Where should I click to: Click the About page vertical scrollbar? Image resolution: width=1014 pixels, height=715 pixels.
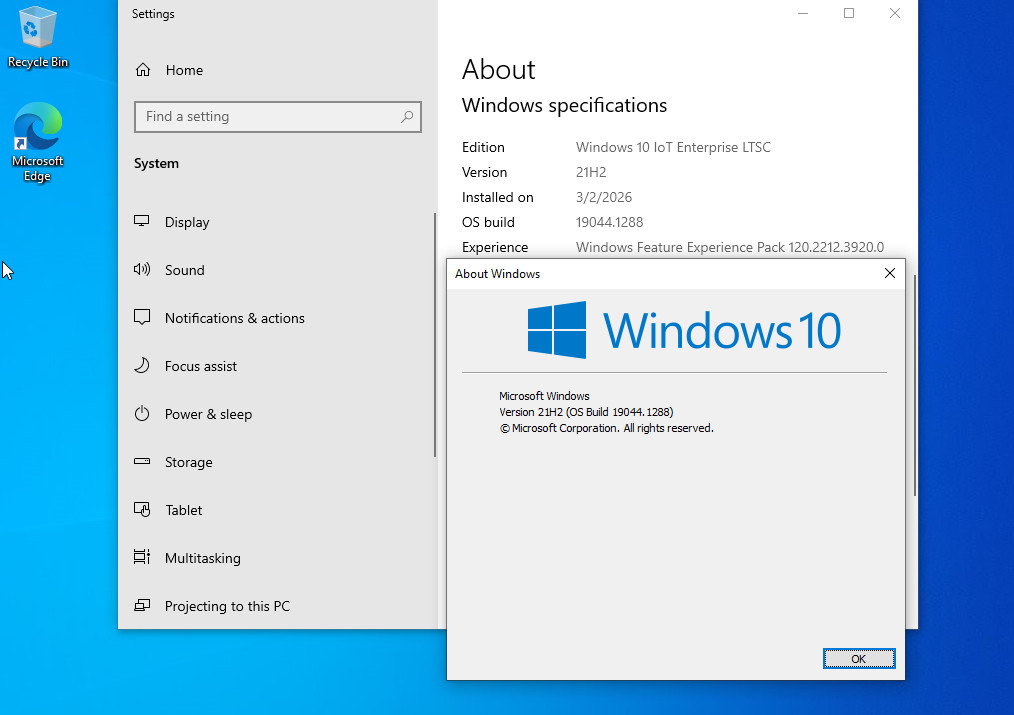[x=914, y=385]
